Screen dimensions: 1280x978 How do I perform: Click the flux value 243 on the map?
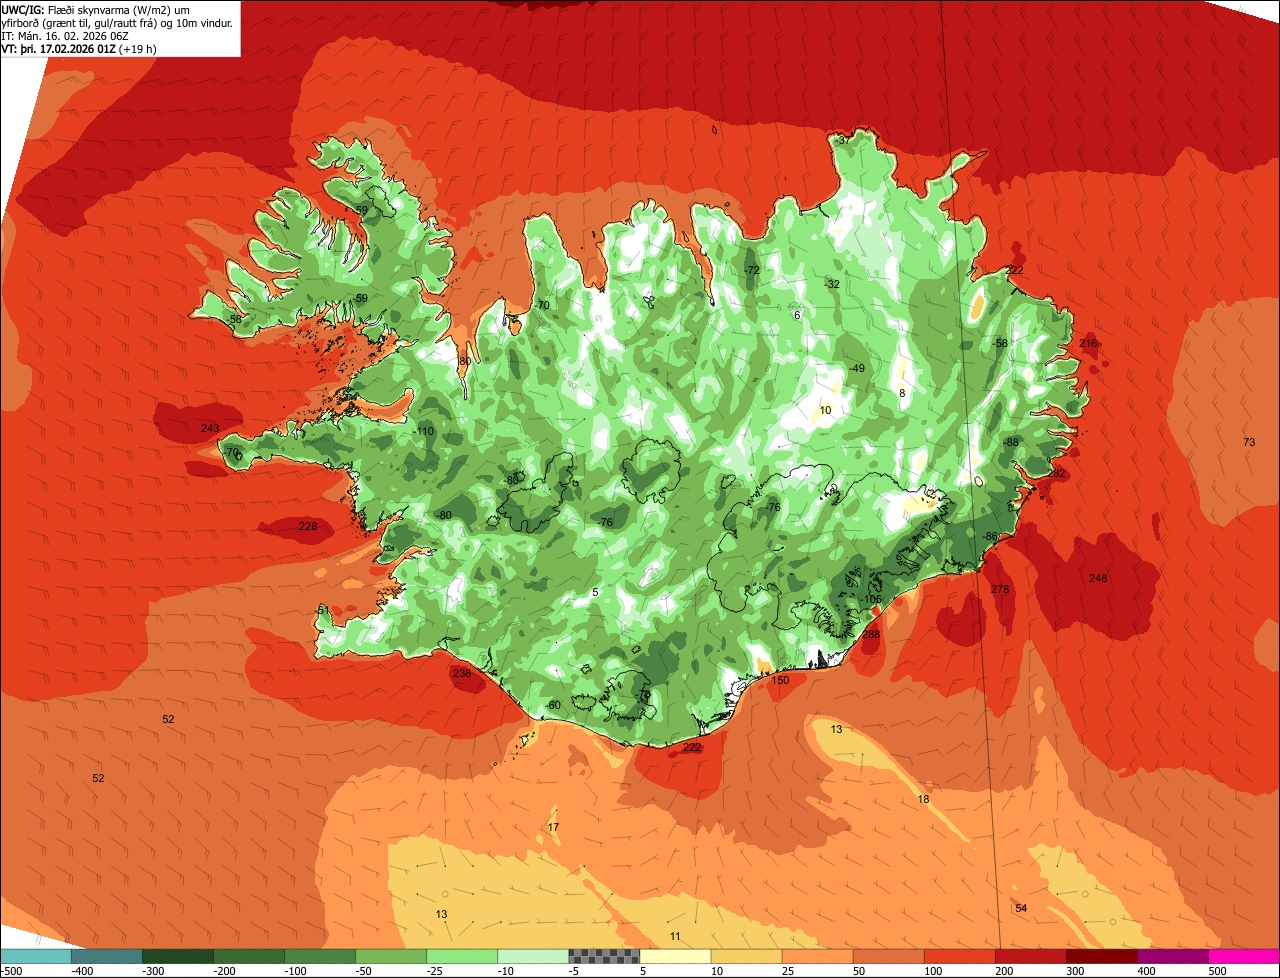tap(210, 429)
